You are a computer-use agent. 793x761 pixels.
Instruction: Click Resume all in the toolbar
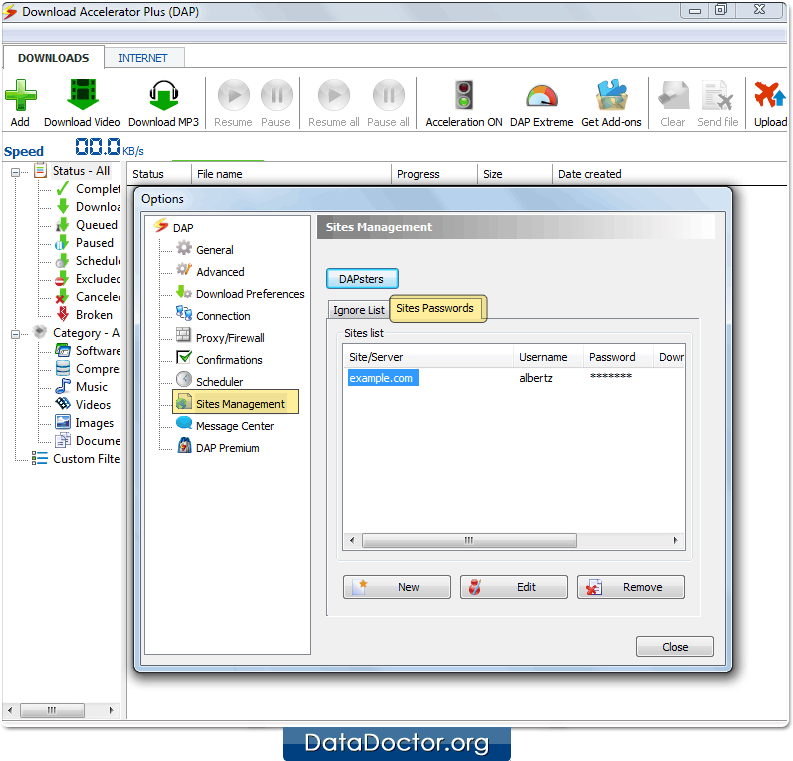(334, 103)
